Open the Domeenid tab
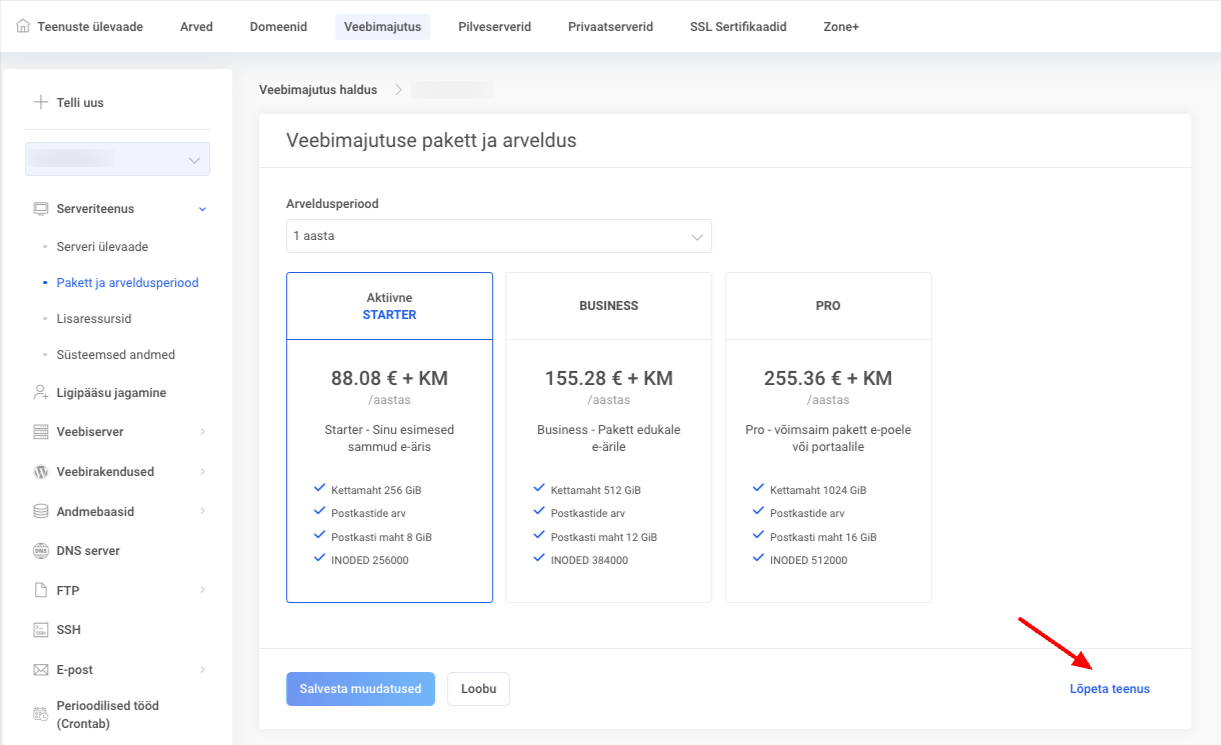Viewport: 1221px width, 745px height. (x=278, y=27)
